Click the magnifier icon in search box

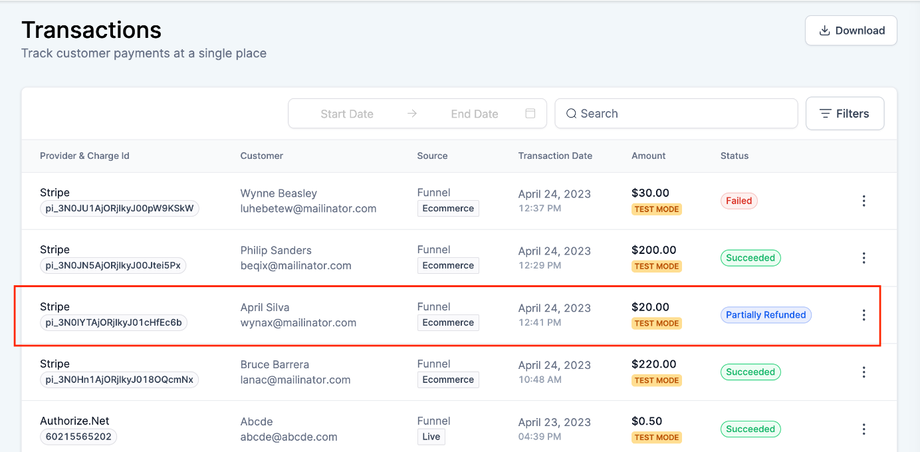click(x=571, y=114)
